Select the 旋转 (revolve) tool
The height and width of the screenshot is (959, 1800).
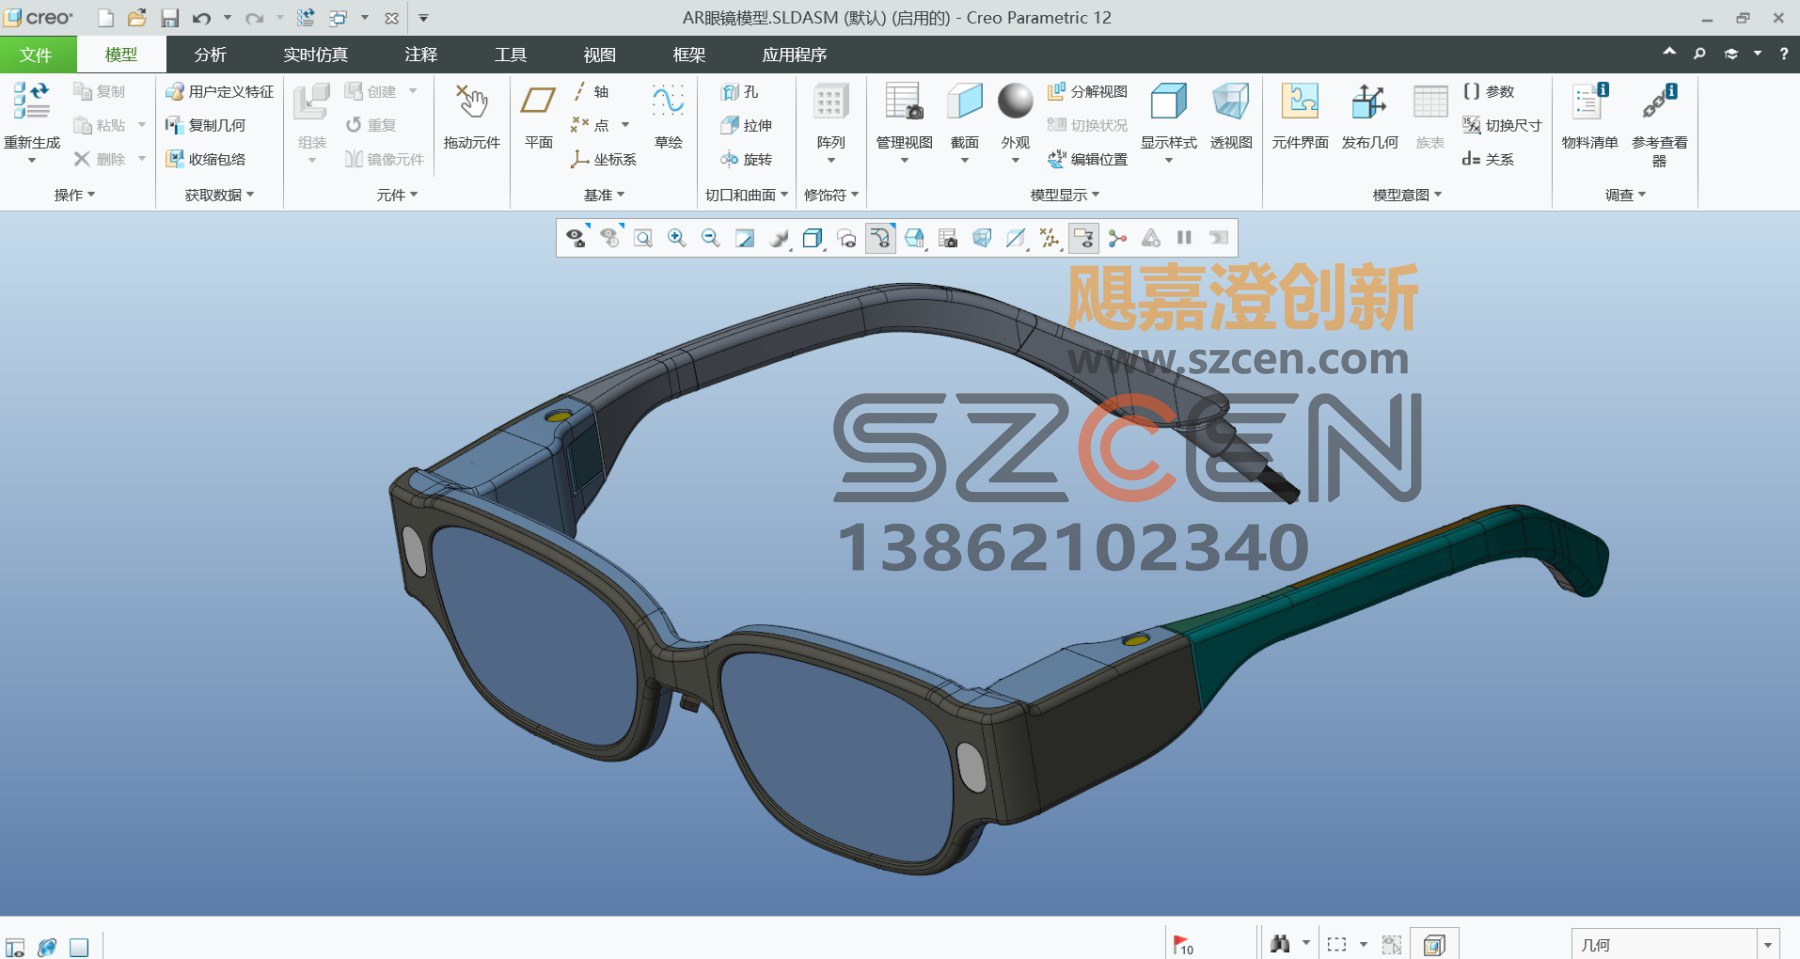(x=746, y=160)
